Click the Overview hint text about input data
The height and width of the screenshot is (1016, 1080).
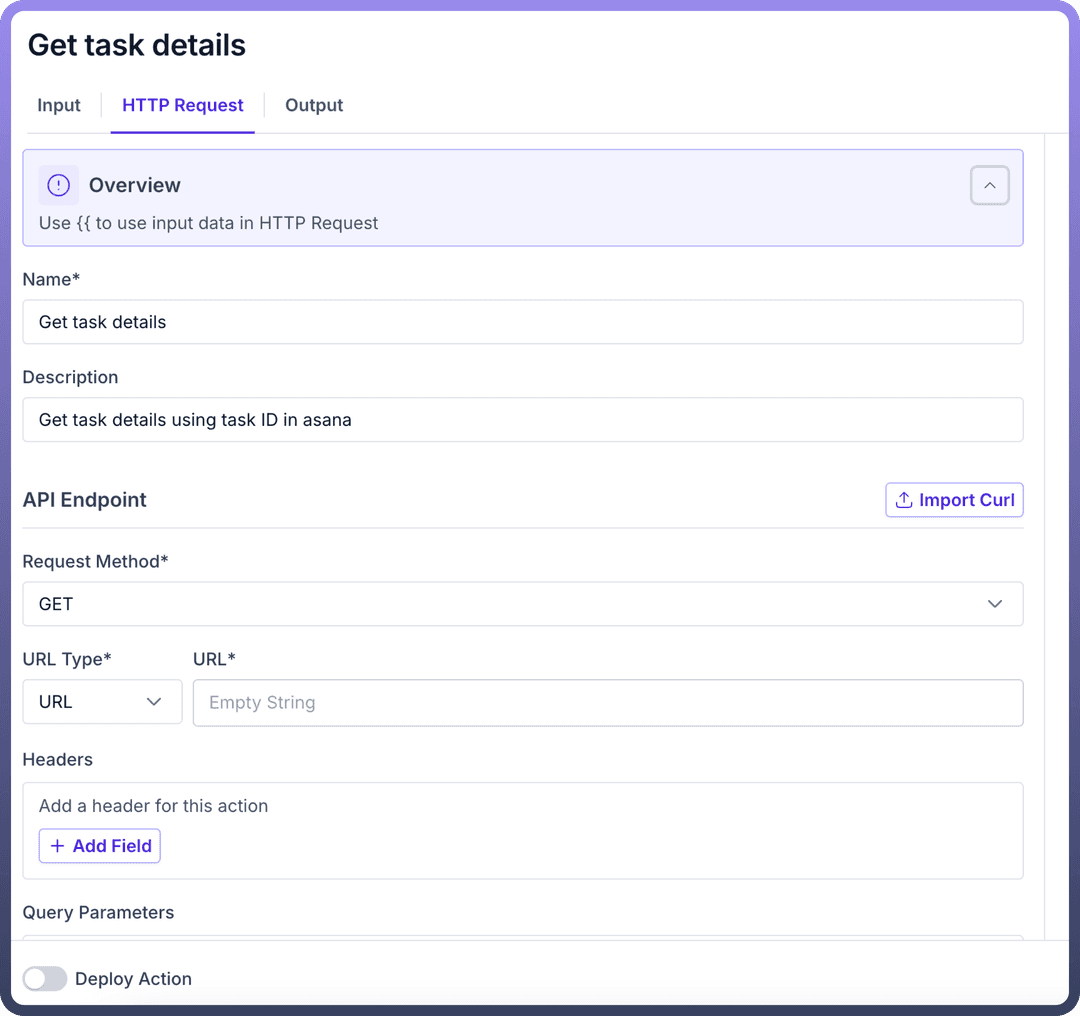tap(208, 223)
